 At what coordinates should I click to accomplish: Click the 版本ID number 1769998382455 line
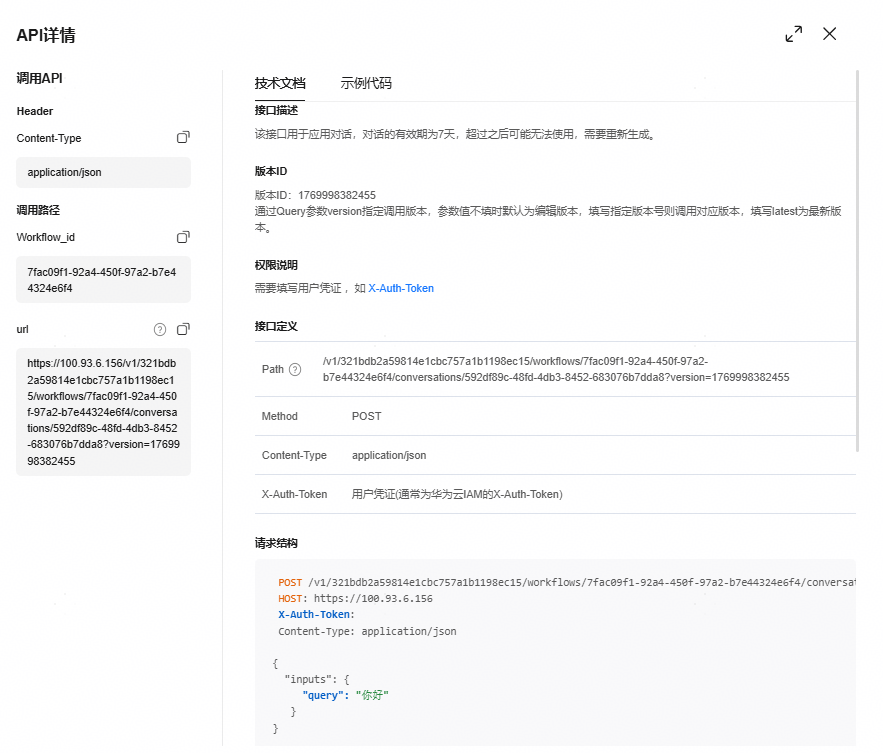click(x=315, y=195)
